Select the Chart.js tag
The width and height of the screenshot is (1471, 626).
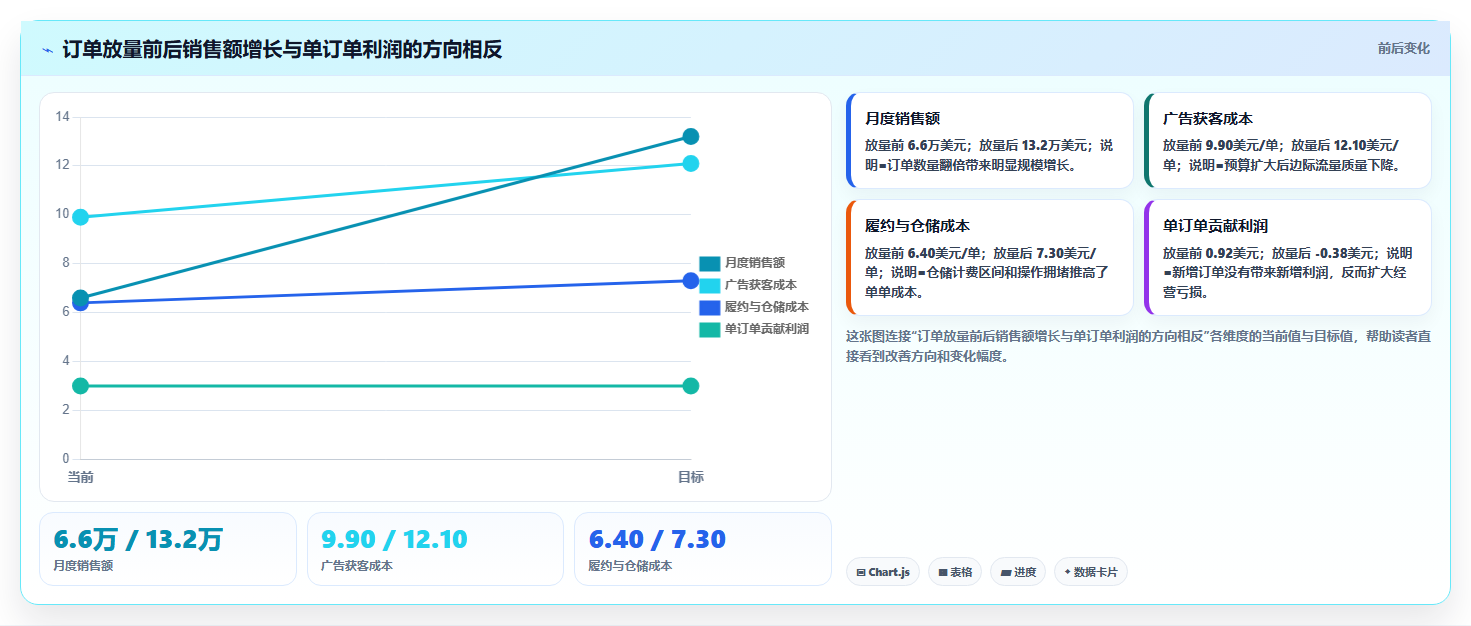coord(883,572)
